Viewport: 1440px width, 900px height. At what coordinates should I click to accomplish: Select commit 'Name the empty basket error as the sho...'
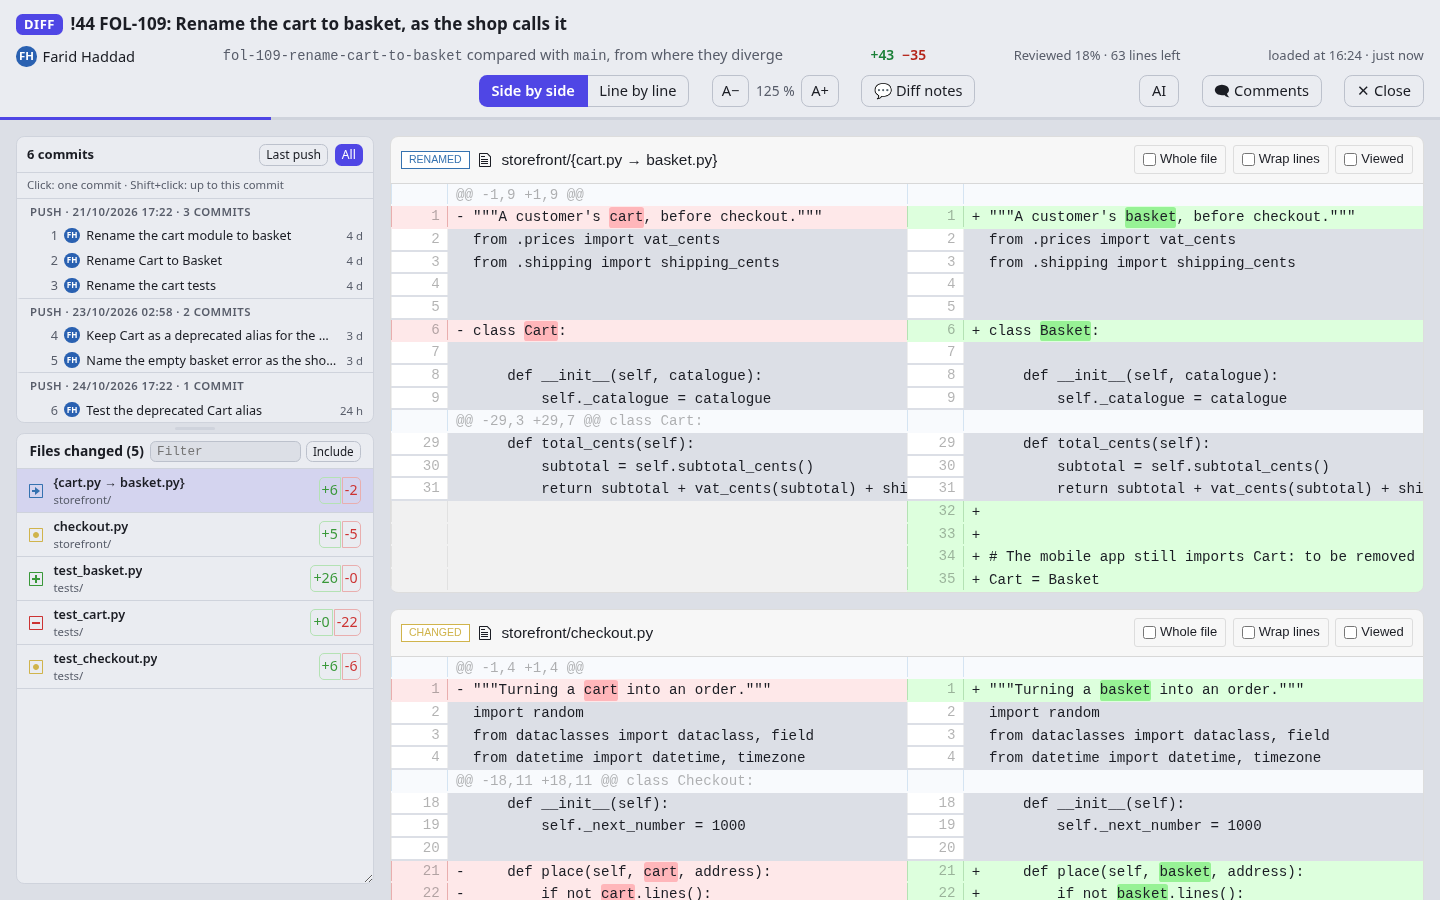coord(195,360)
